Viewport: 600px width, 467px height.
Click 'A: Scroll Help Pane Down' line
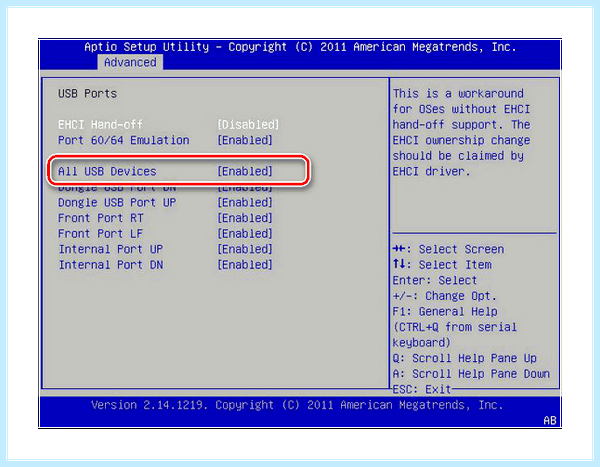471,374
